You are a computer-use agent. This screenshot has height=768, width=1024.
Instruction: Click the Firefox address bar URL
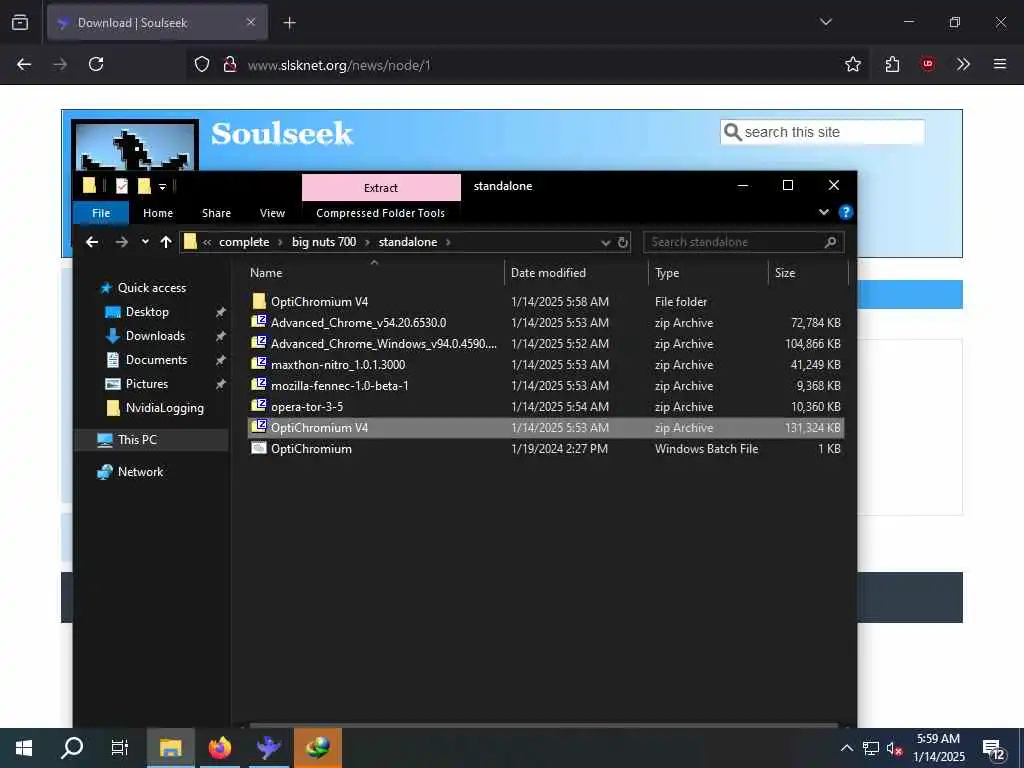[x=339, y=65]
